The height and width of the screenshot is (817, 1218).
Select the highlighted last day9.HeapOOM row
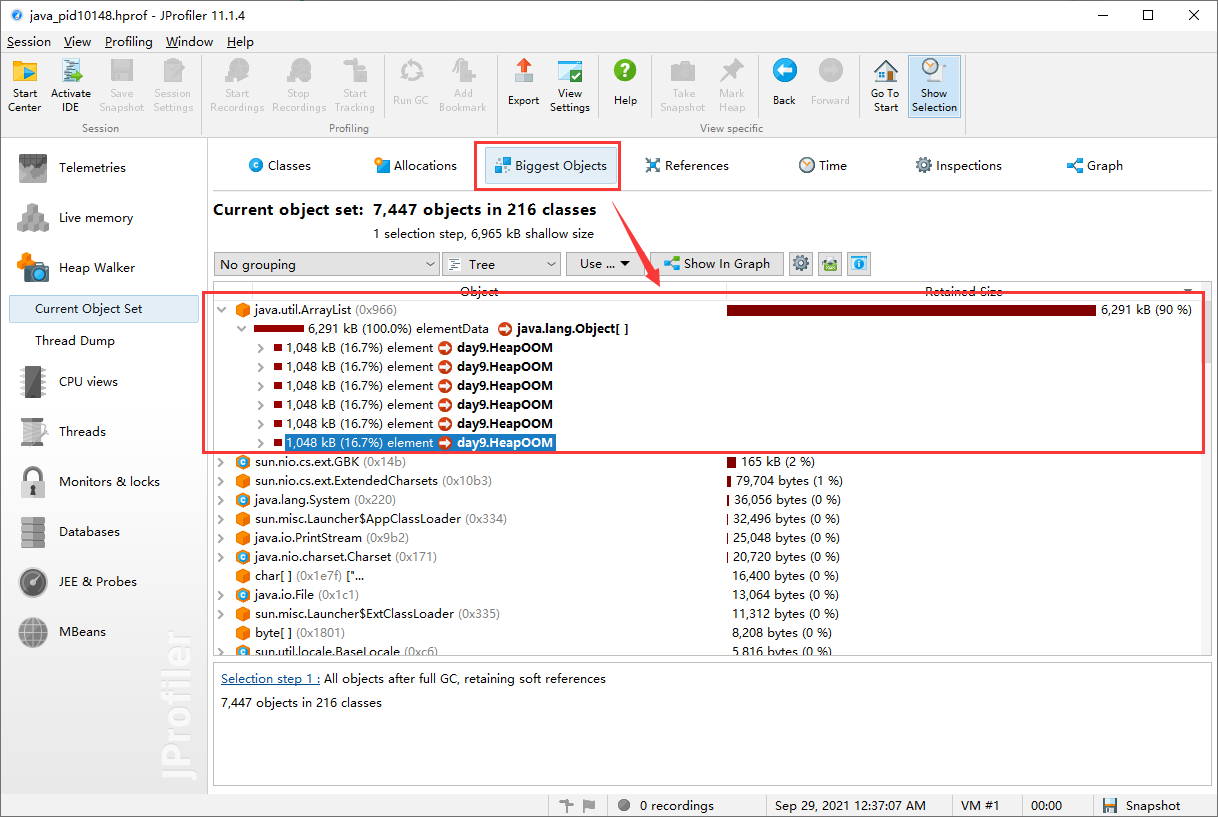(419, 443)
